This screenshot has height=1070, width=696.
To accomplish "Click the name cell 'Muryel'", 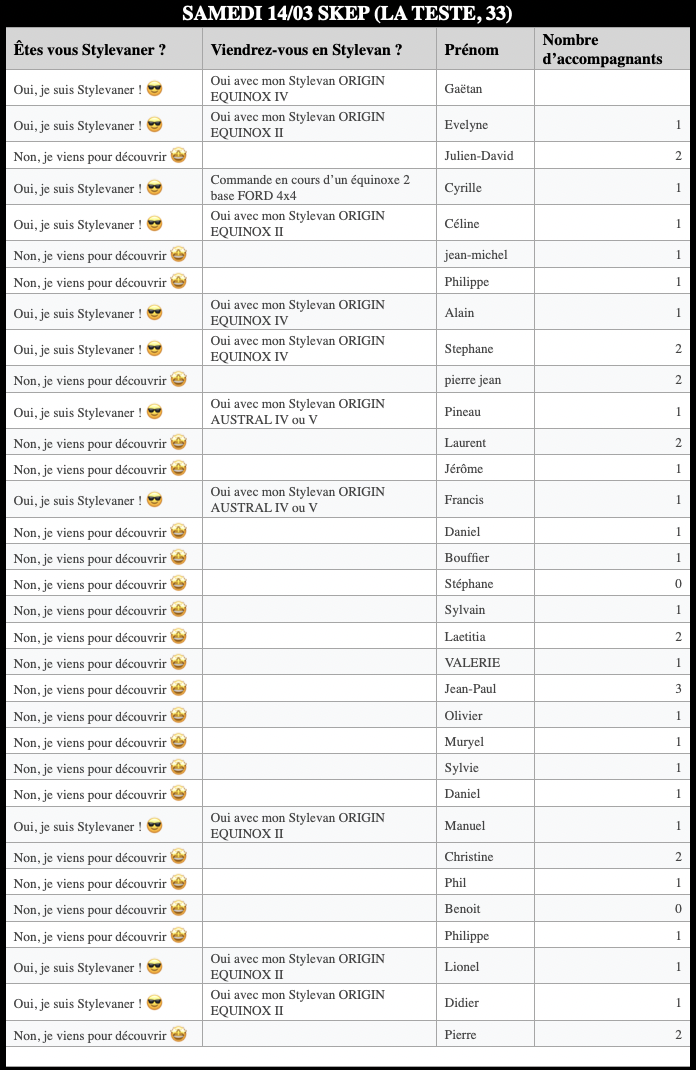I will pos(464,741).
